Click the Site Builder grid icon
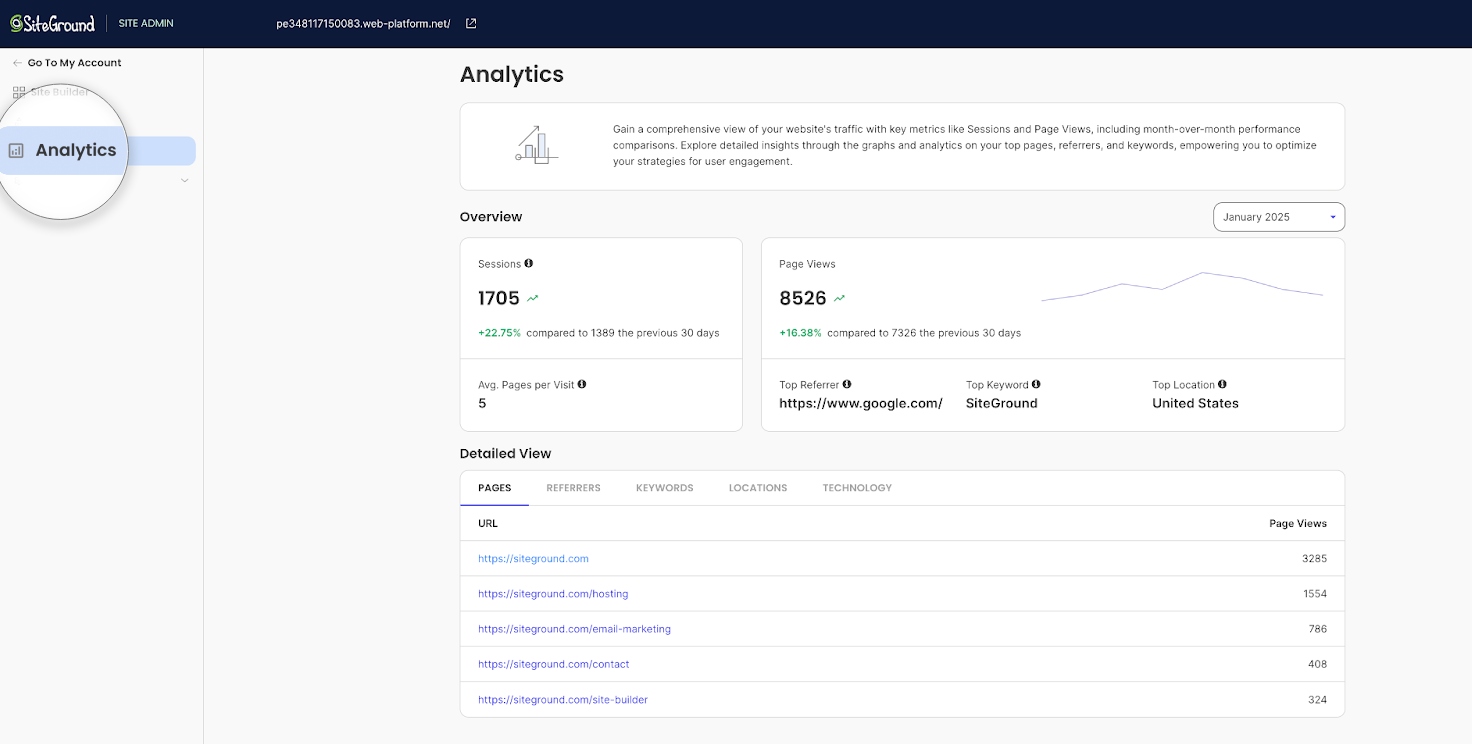This screenshot has width=1472, height=744. pos(19,92)
